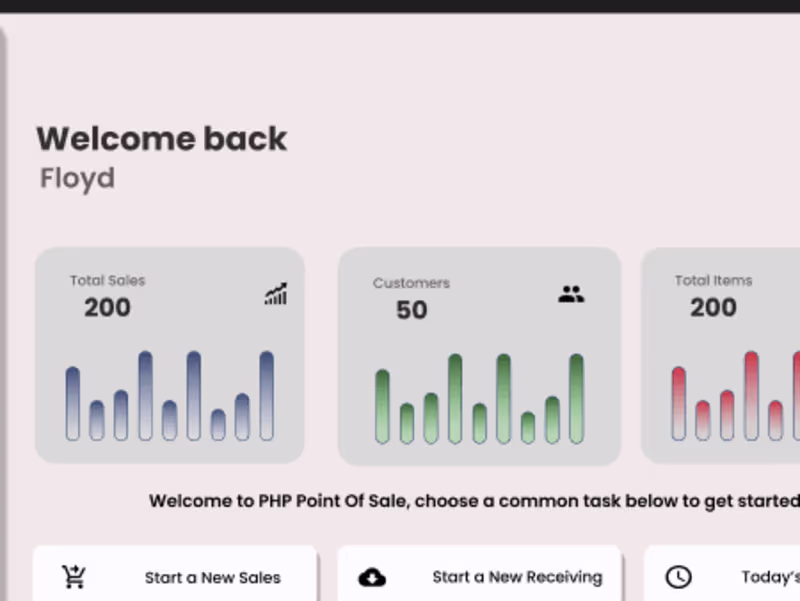The height and width of the screenshot is (601, 800).
Task: Select the Customers value 50
Action: (x=411, y=310)
